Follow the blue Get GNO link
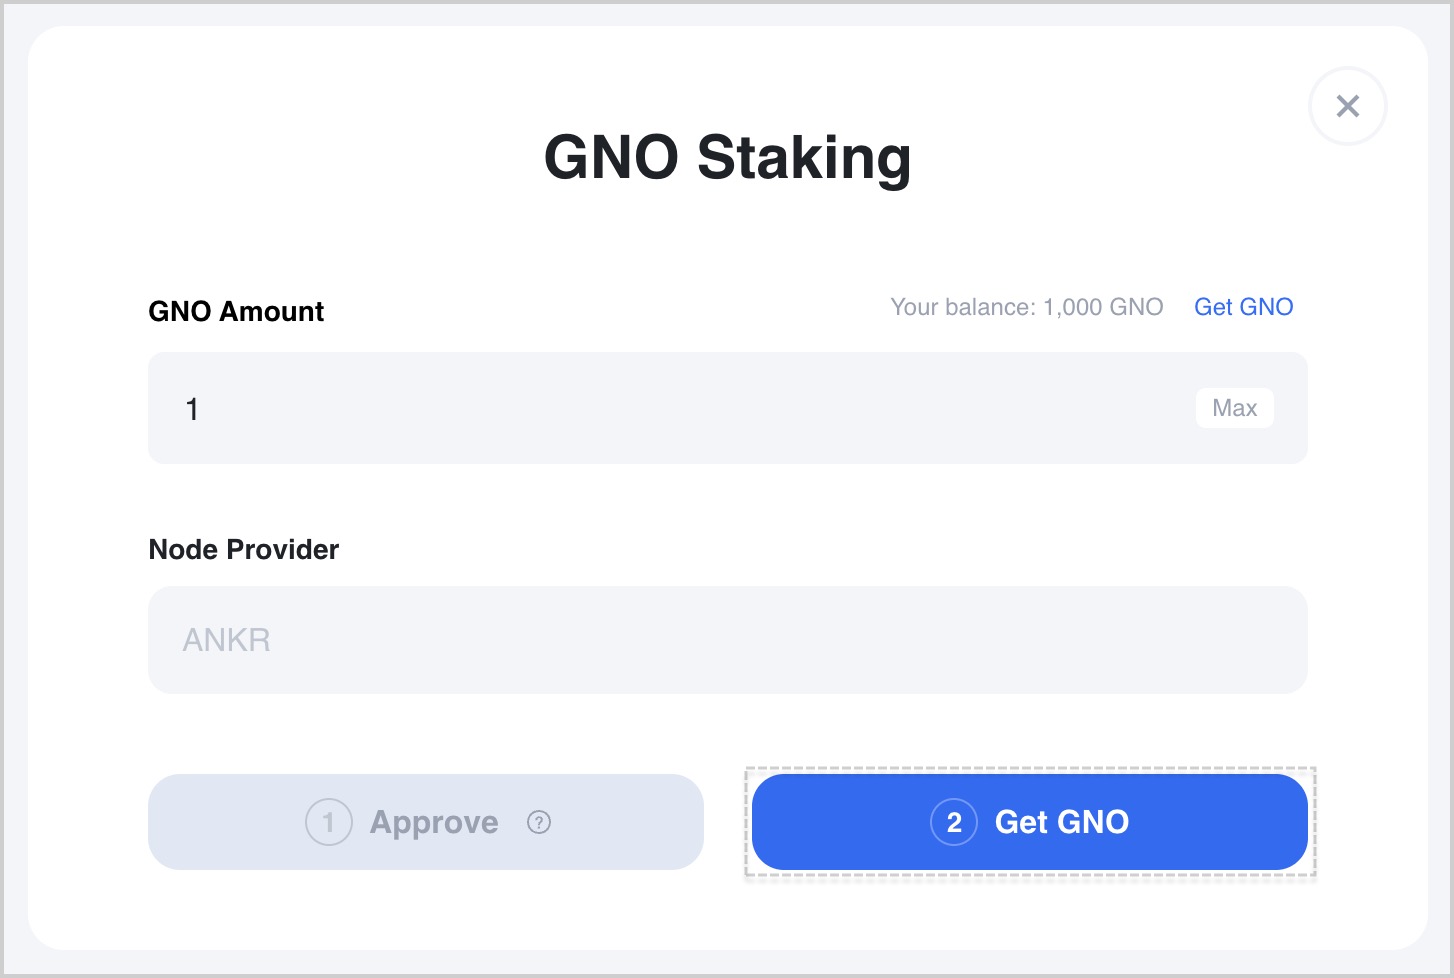1454x978 pixels. click(x=1243, y=307)
